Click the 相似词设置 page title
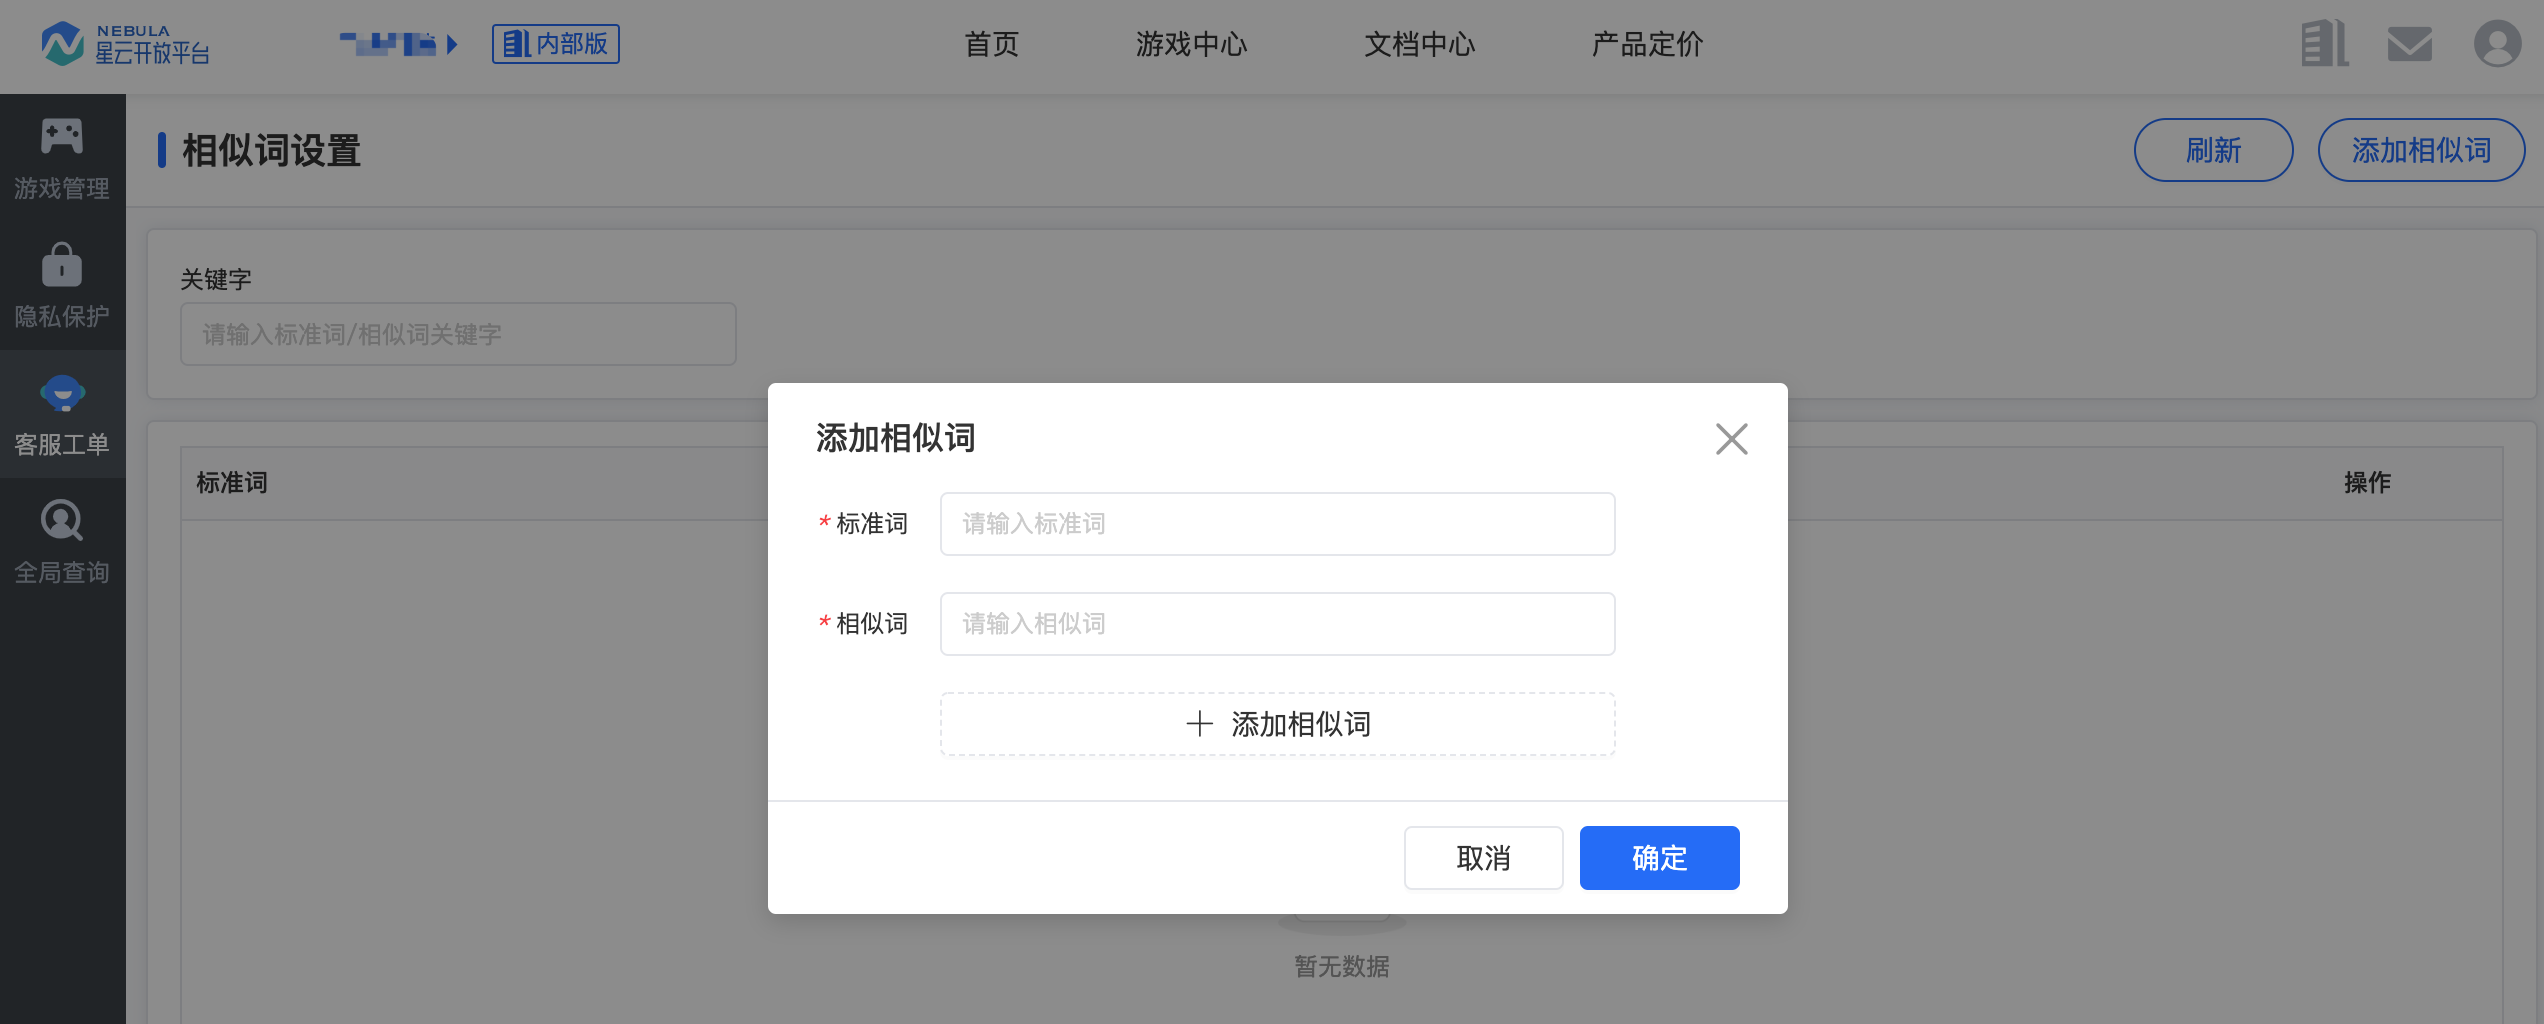 coord(271,151)
